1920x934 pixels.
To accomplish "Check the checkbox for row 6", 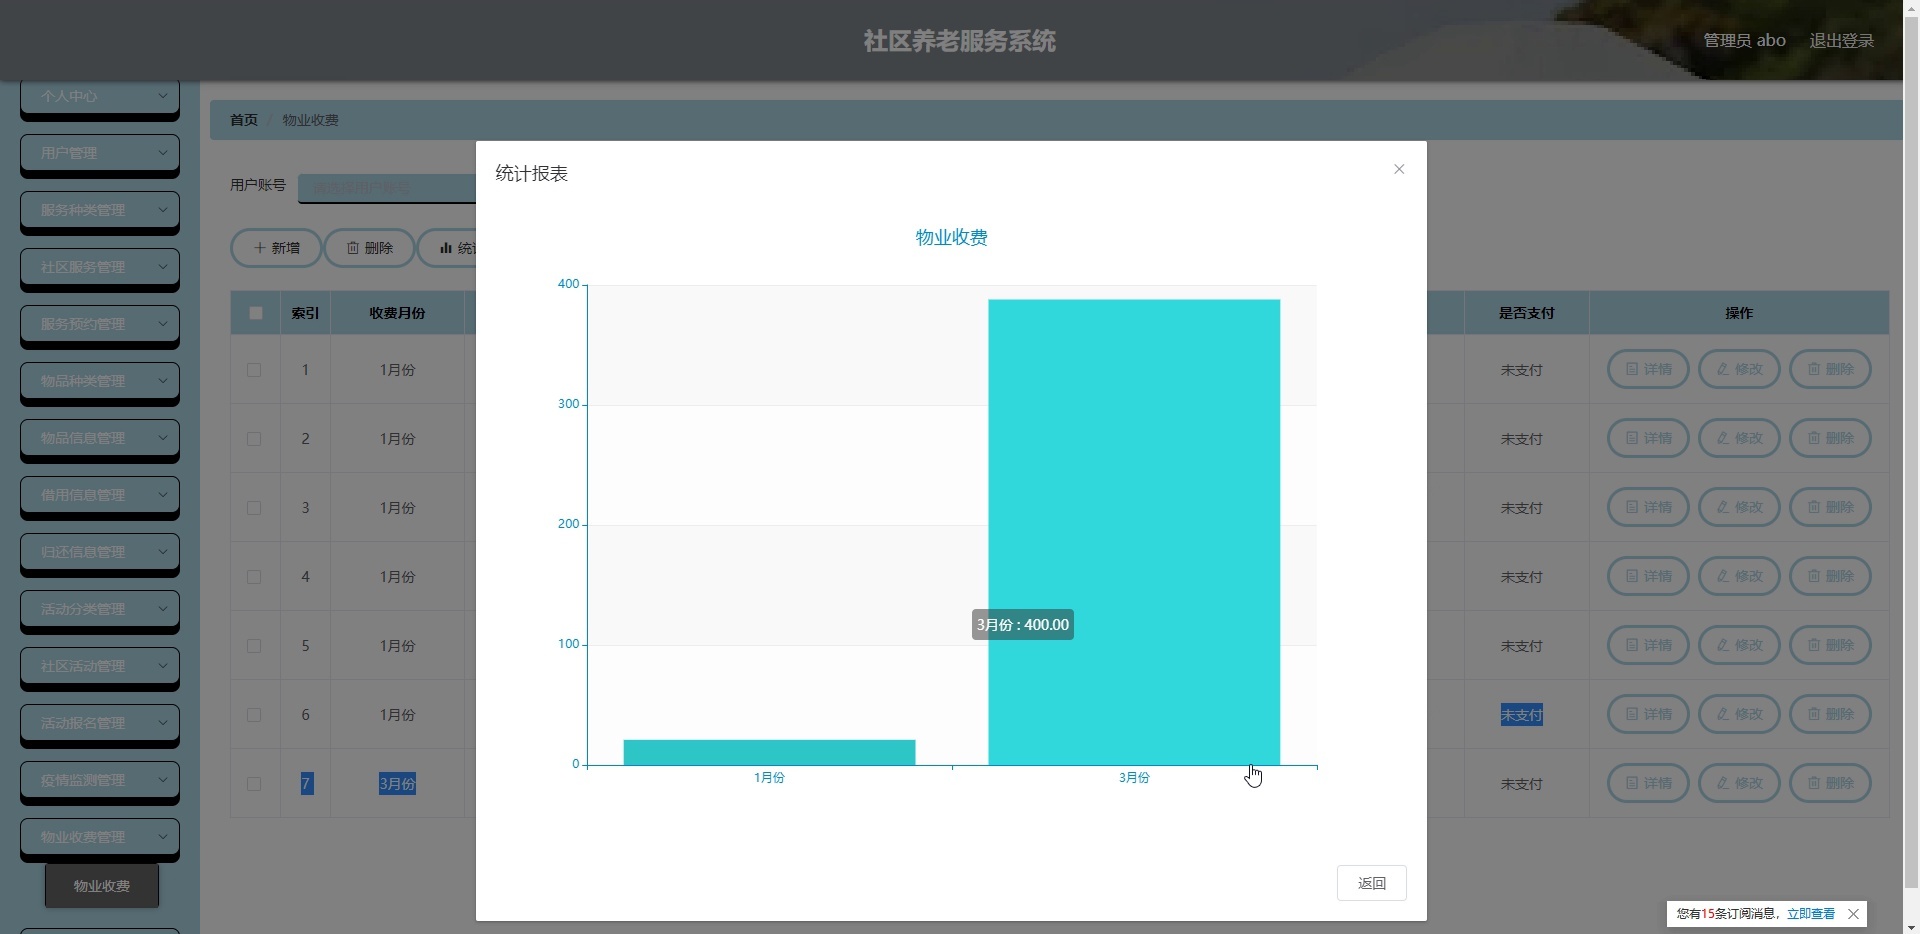I will pos(254,715).
